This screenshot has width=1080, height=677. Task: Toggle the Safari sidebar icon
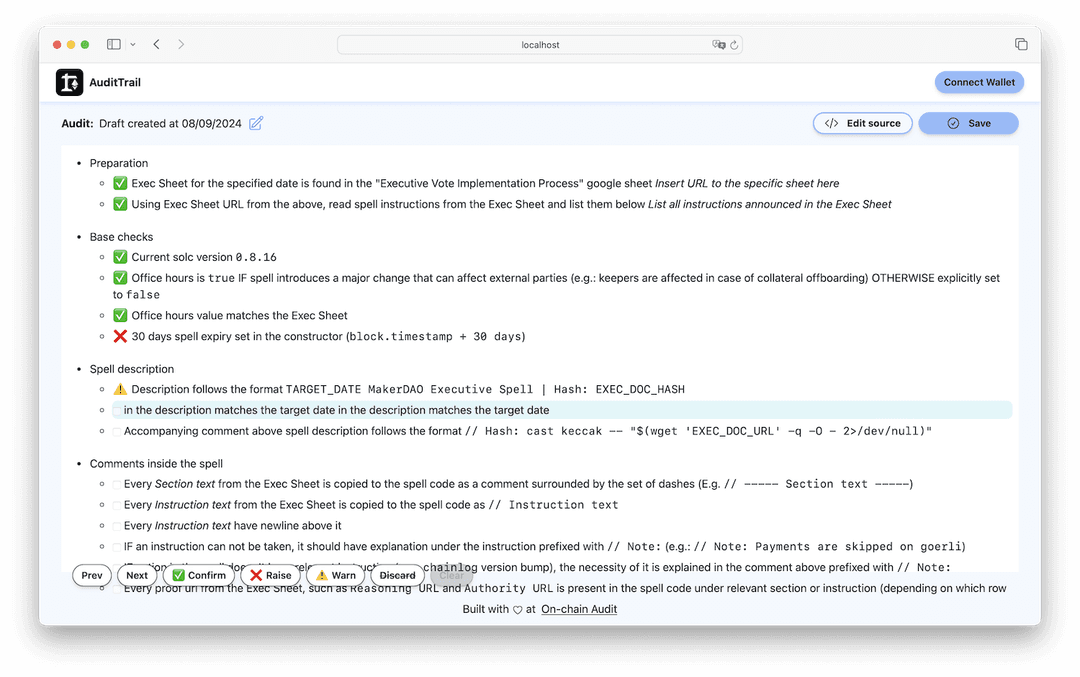point(114,44)
